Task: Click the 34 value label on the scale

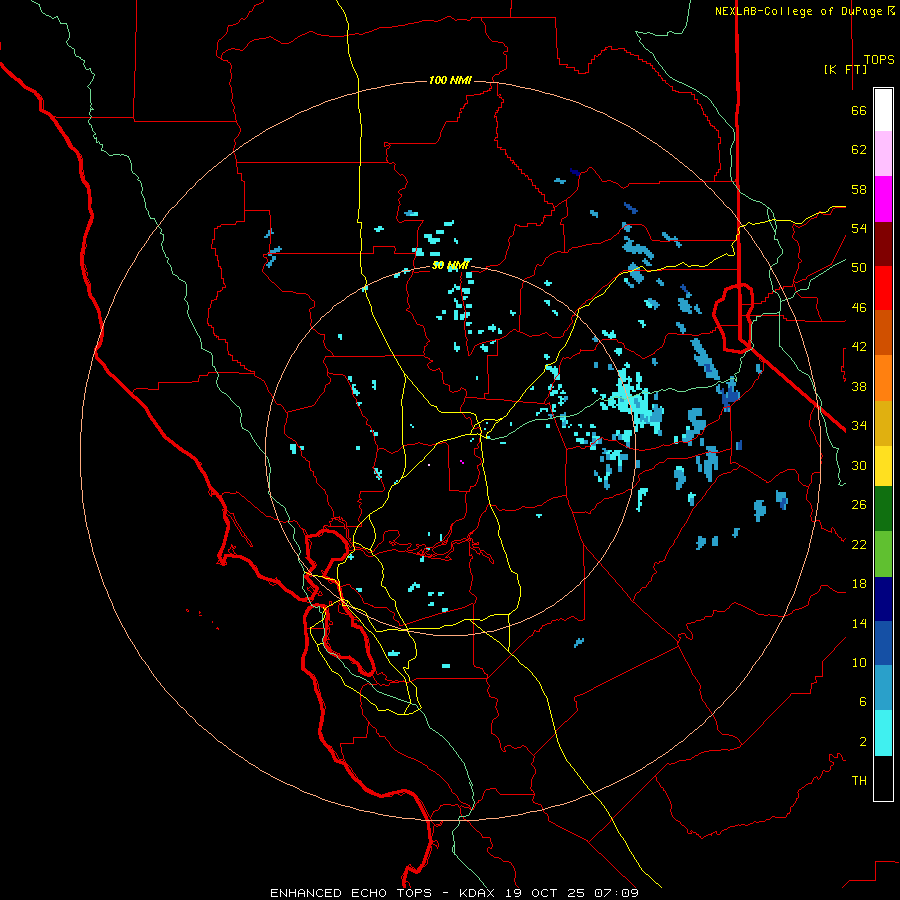Action: 859,425
